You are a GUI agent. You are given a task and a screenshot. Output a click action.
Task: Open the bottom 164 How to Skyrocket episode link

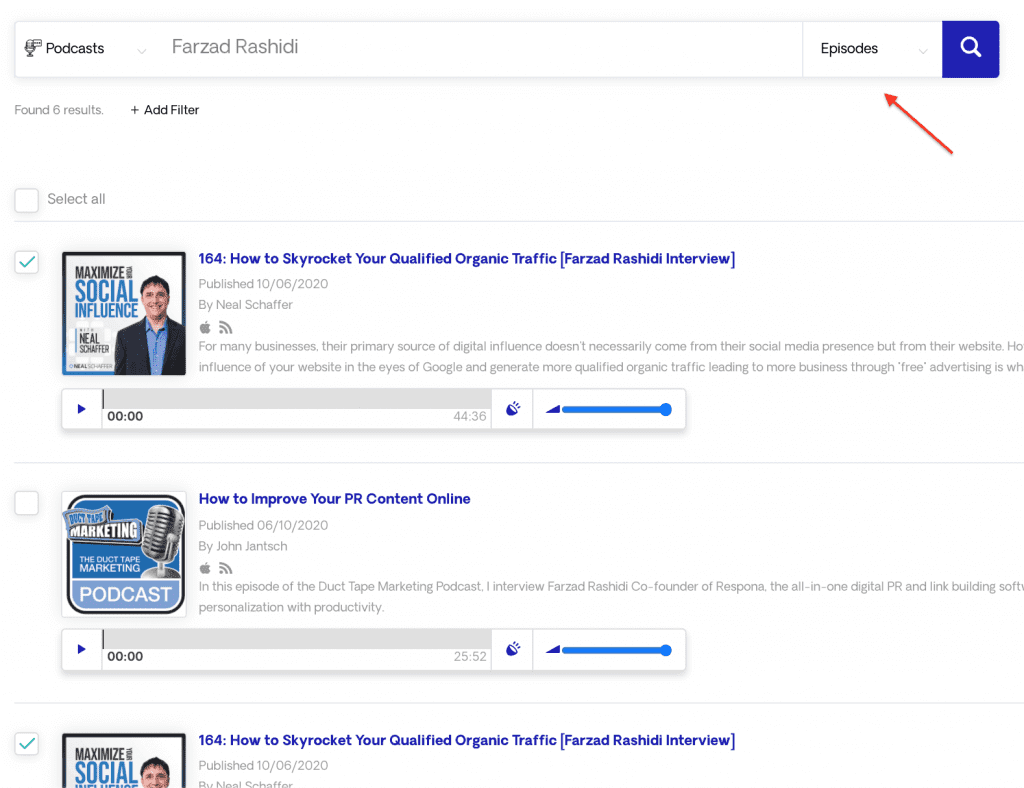coord(466,740)
